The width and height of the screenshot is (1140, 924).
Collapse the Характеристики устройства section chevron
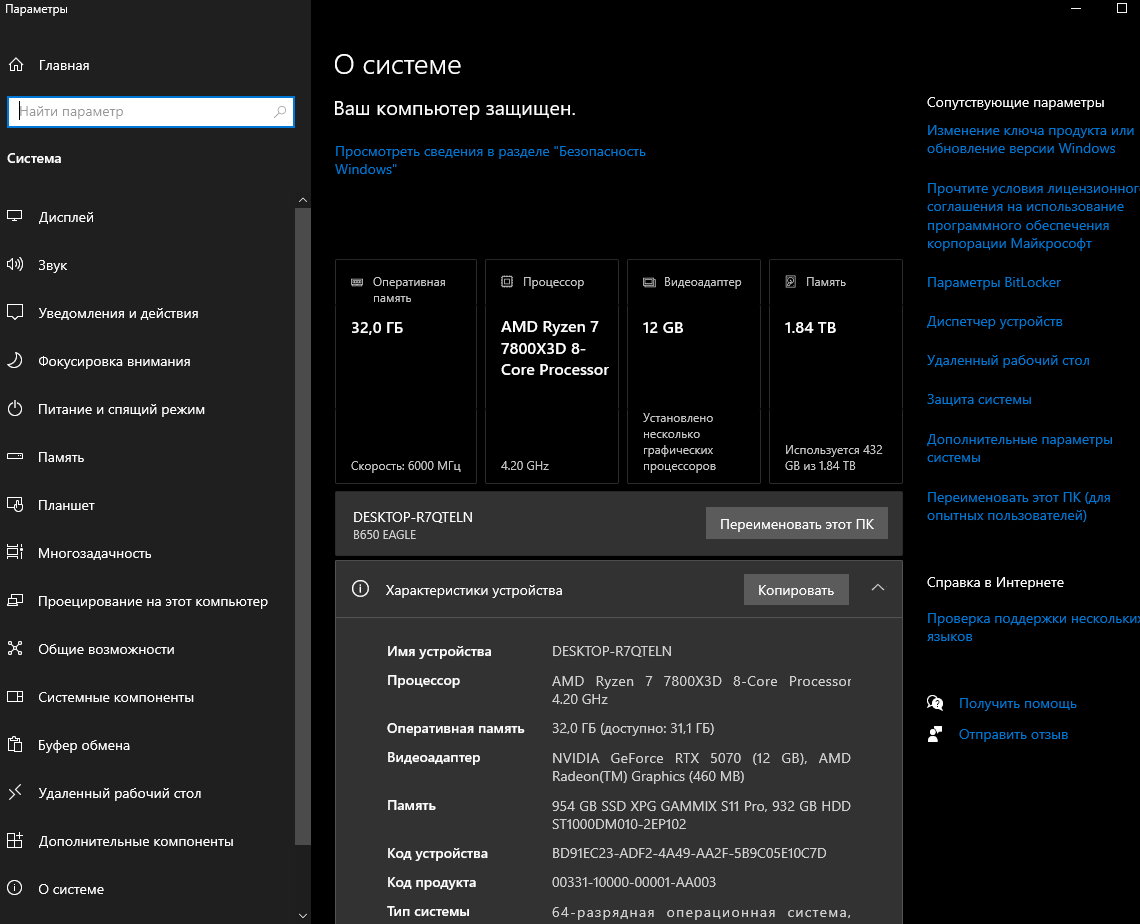pos(878,589)
